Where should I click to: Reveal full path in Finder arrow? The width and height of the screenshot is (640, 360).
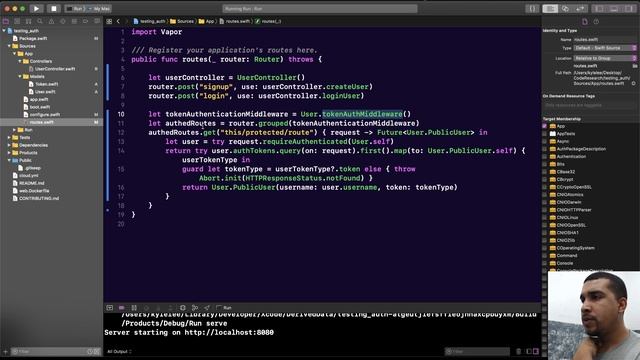click(633, 83)
